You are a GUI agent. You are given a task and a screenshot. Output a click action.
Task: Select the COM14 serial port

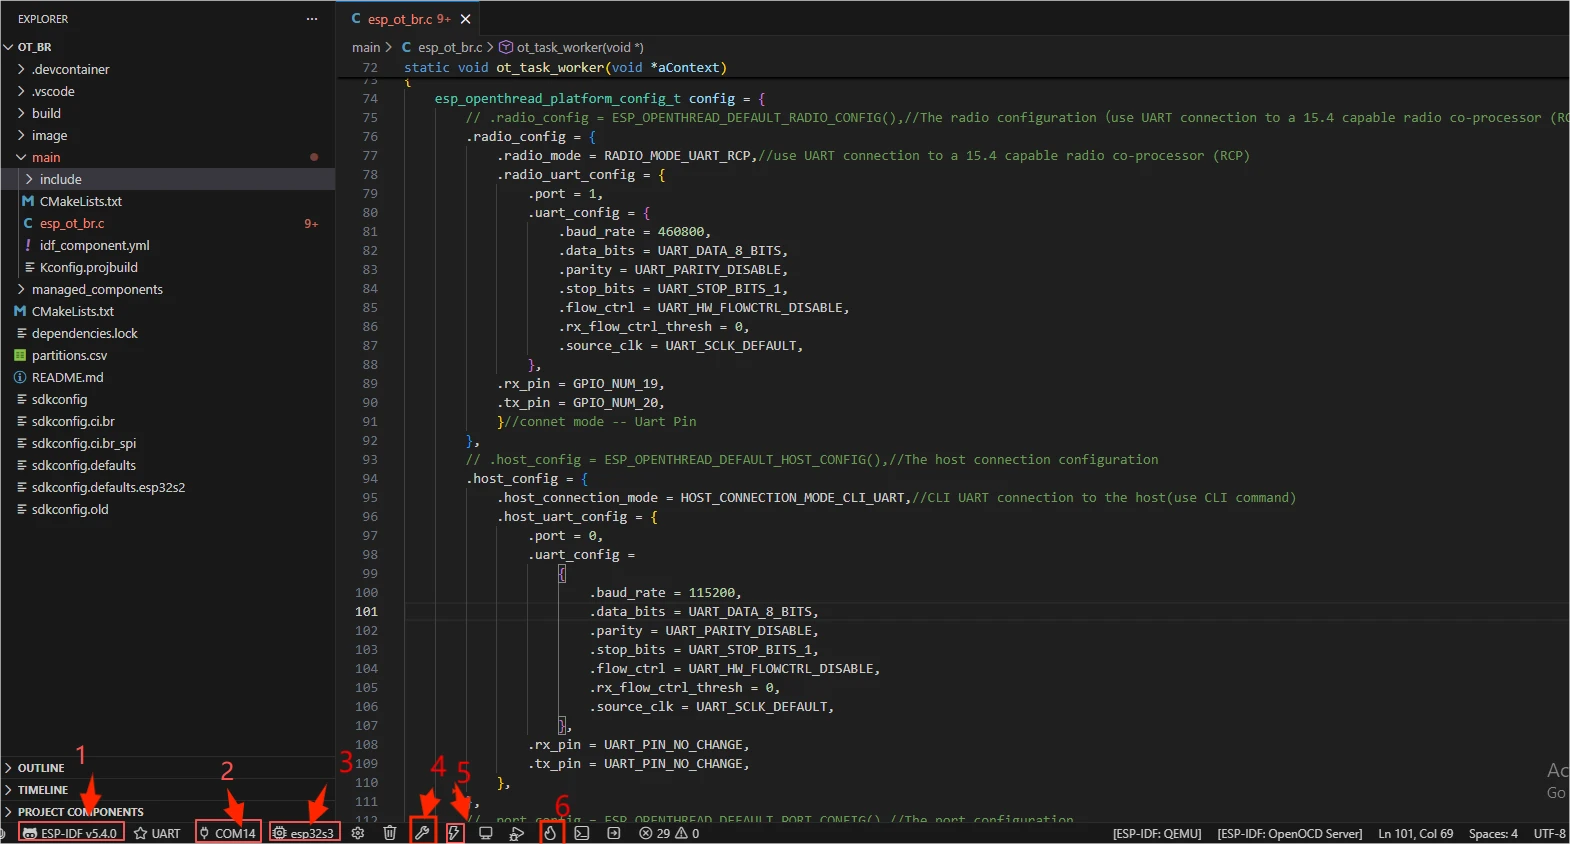pos(228,833)
